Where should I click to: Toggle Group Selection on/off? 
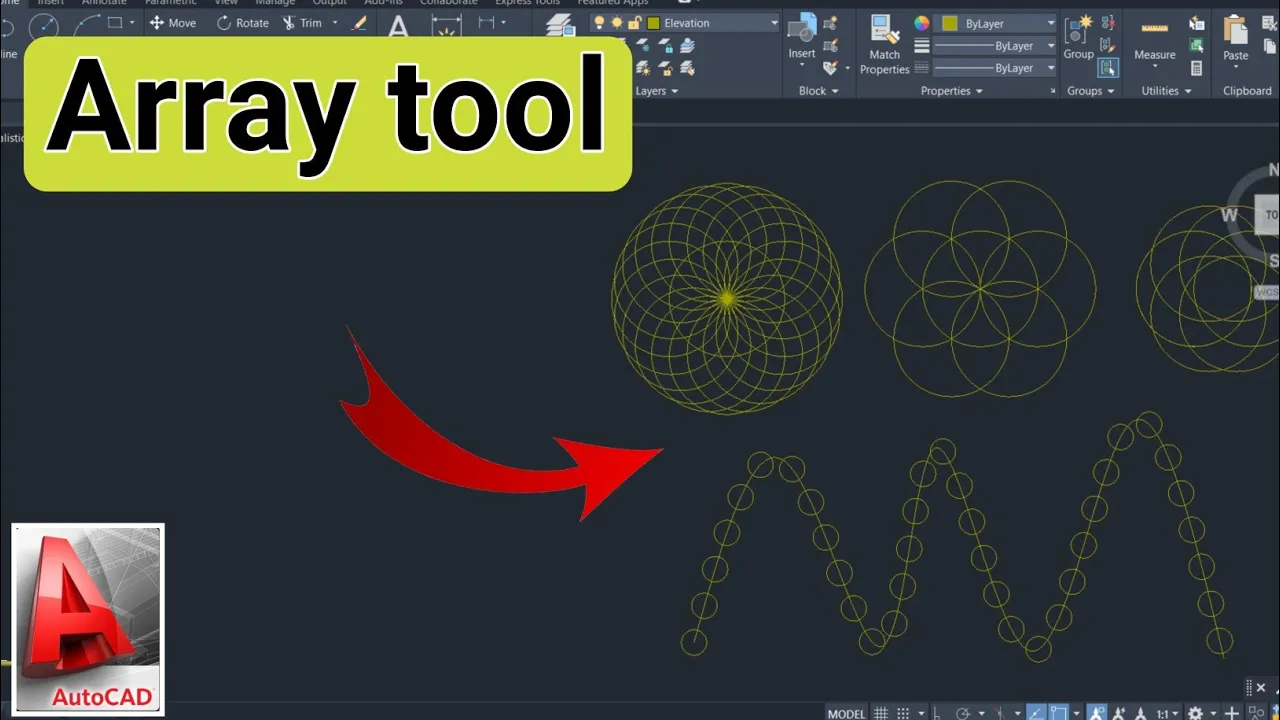(1107, 67)
